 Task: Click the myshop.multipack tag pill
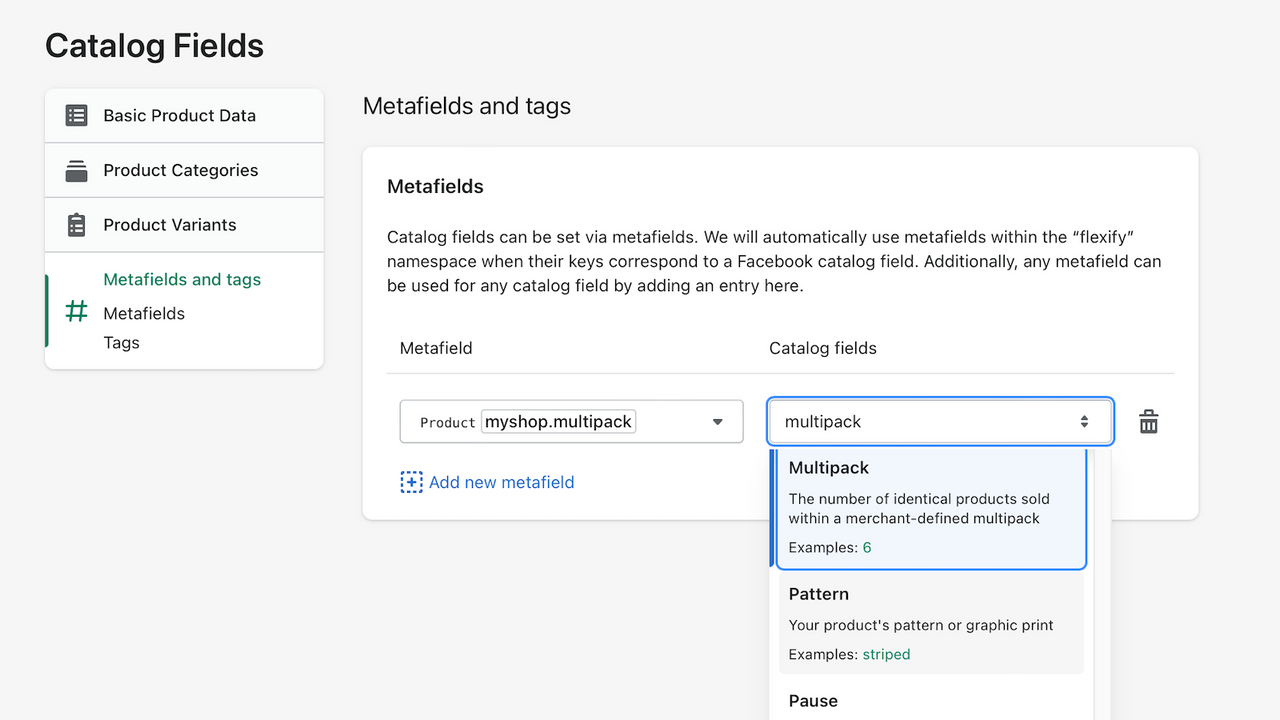point(558,421)
